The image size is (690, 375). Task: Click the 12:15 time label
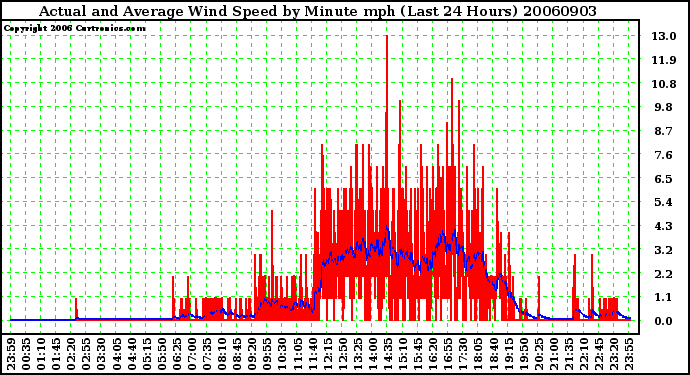tap(328, 354)
